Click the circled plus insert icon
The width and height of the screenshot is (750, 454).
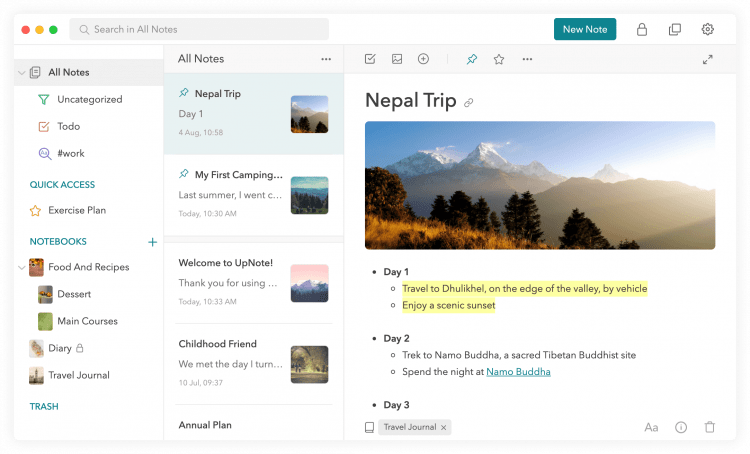[423, 59]
